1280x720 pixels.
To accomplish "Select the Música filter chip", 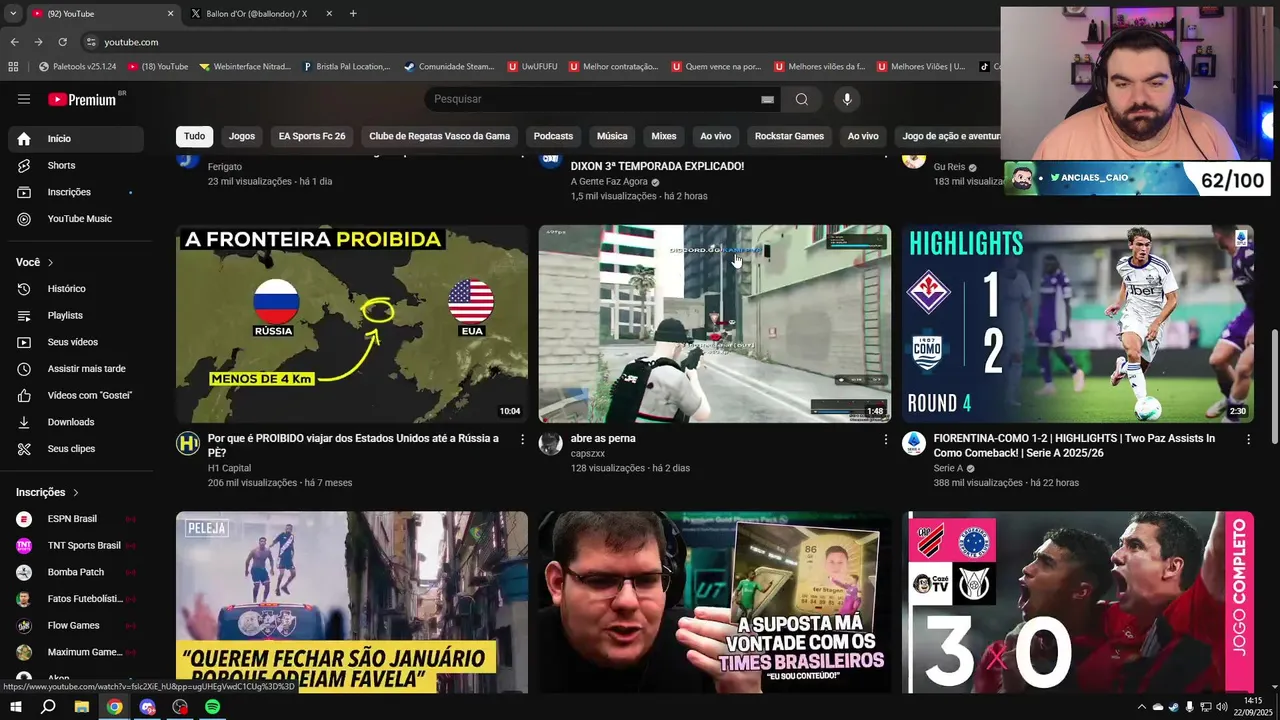I will 612,136.
